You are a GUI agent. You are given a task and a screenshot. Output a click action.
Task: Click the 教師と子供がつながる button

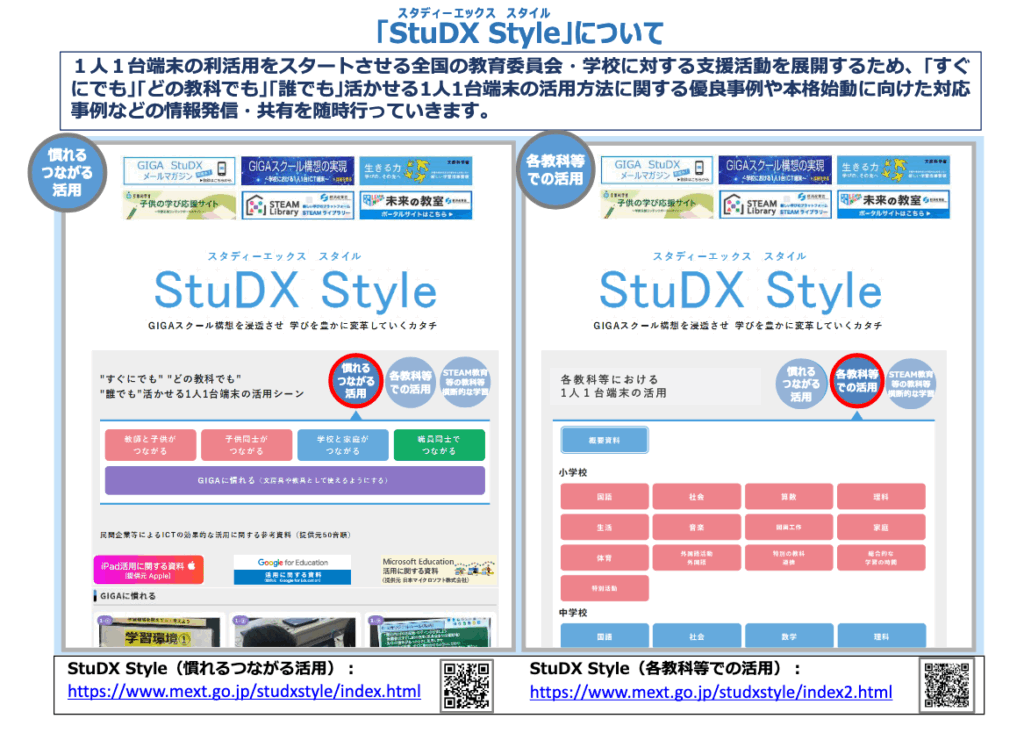tap(148, 445)
